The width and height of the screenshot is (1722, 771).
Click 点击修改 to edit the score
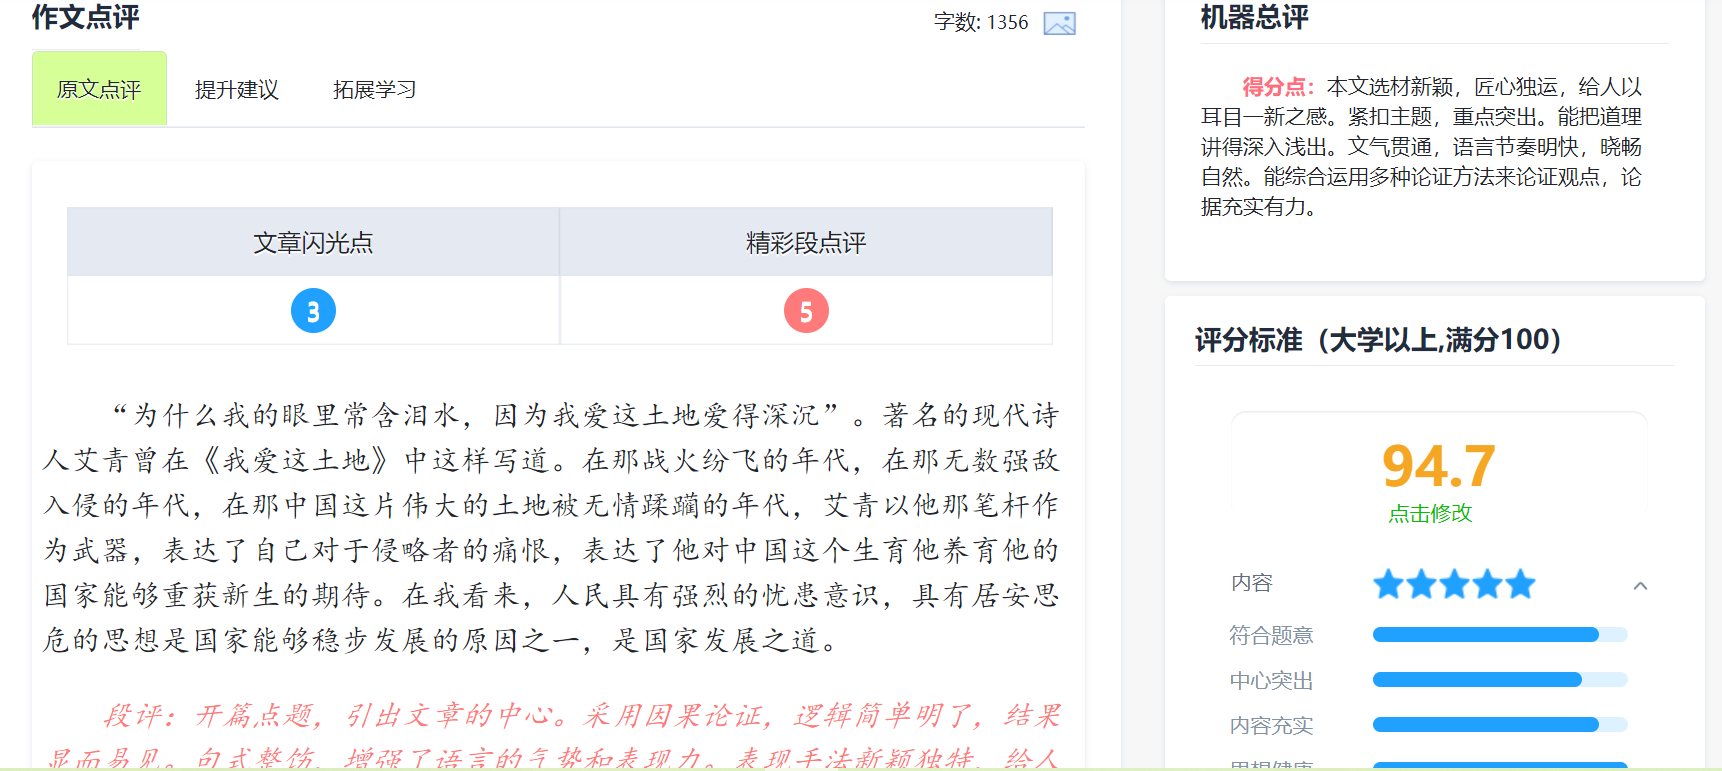pyautogui.click(x=1430, y=514)
